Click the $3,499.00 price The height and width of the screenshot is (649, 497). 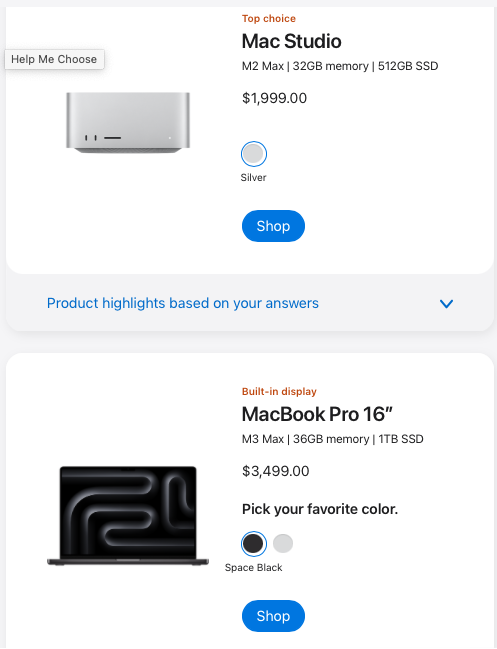(276, 471)
